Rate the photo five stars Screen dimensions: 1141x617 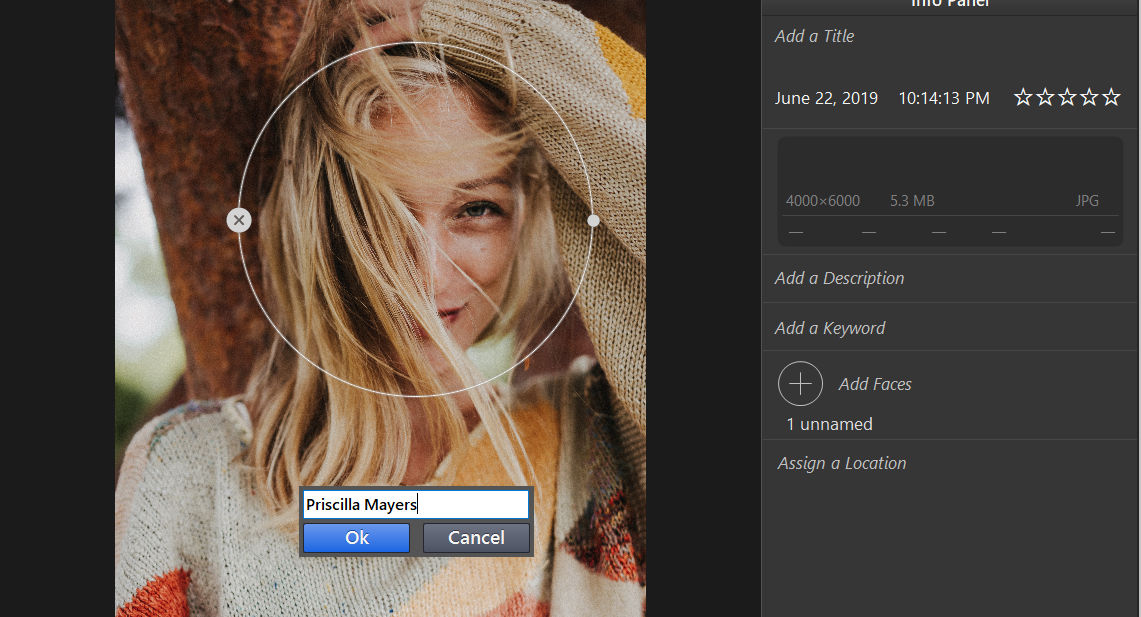point(1110,97)
